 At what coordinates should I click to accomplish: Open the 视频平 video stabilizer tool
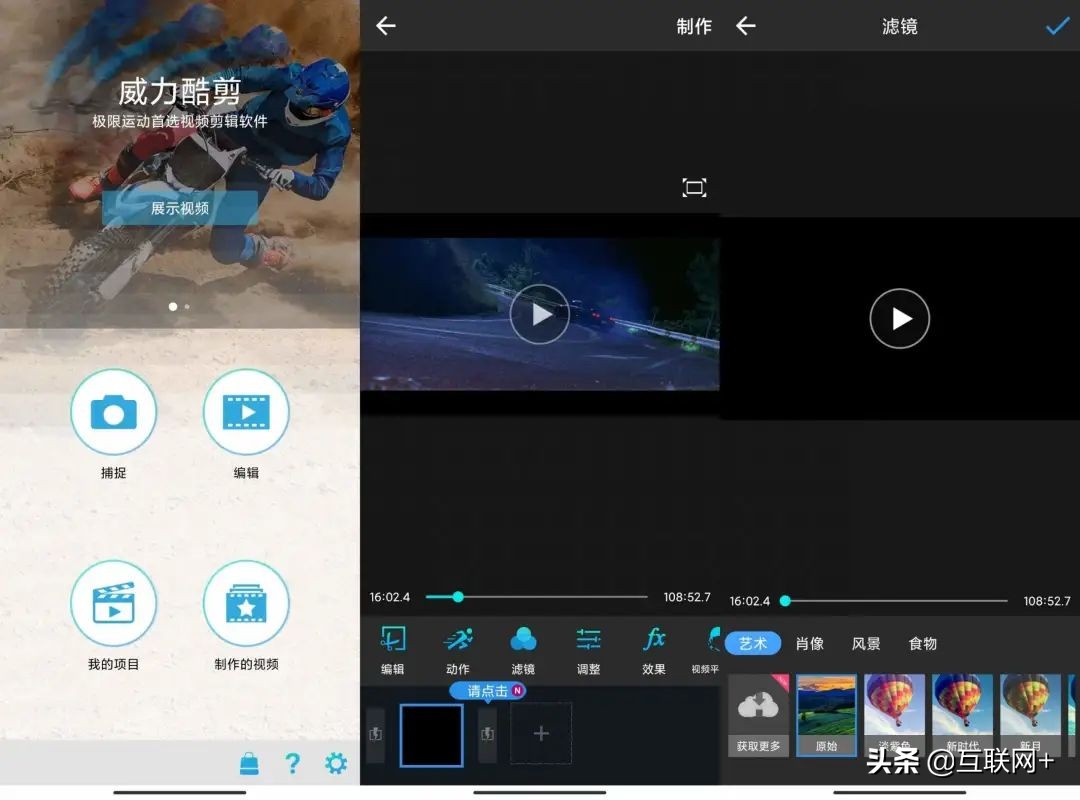click(x=713, y=650)
